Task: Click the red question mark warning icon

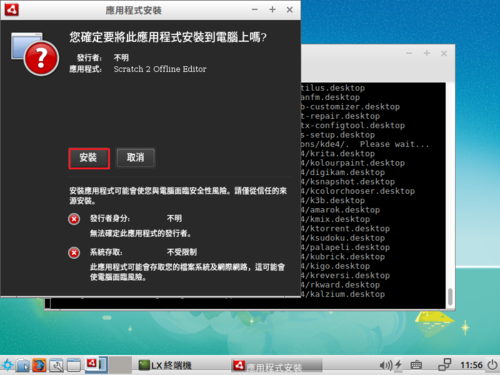Action: [42, 58]
